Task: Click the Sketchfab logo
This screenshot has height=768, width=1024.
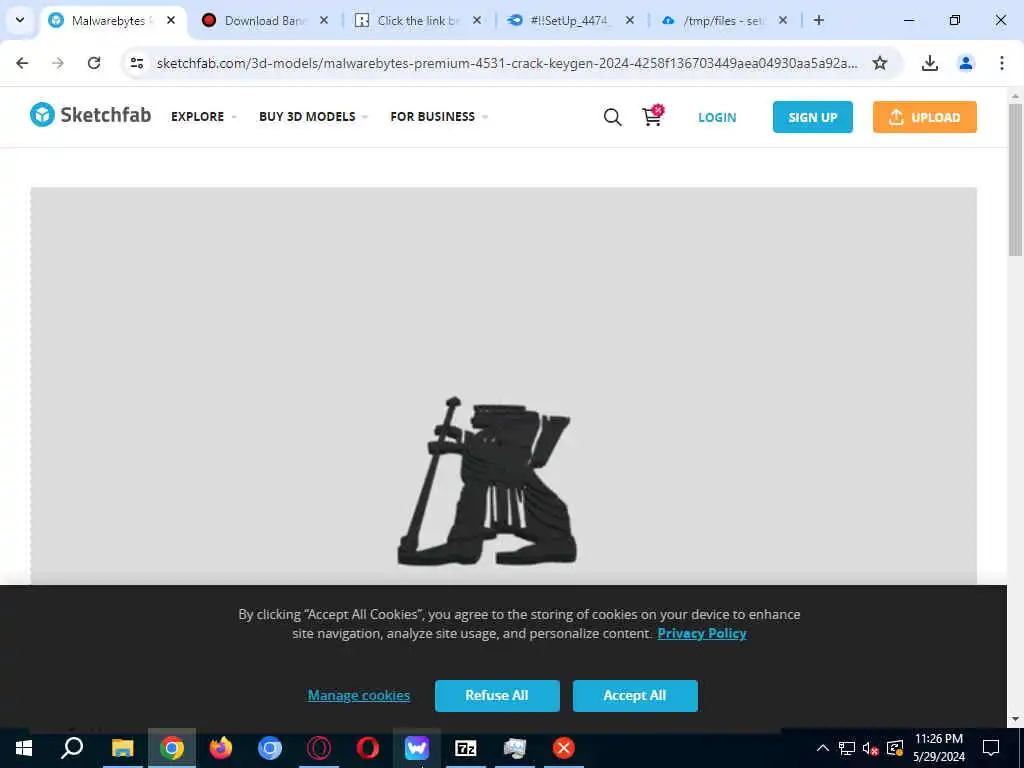Action: 90,115
